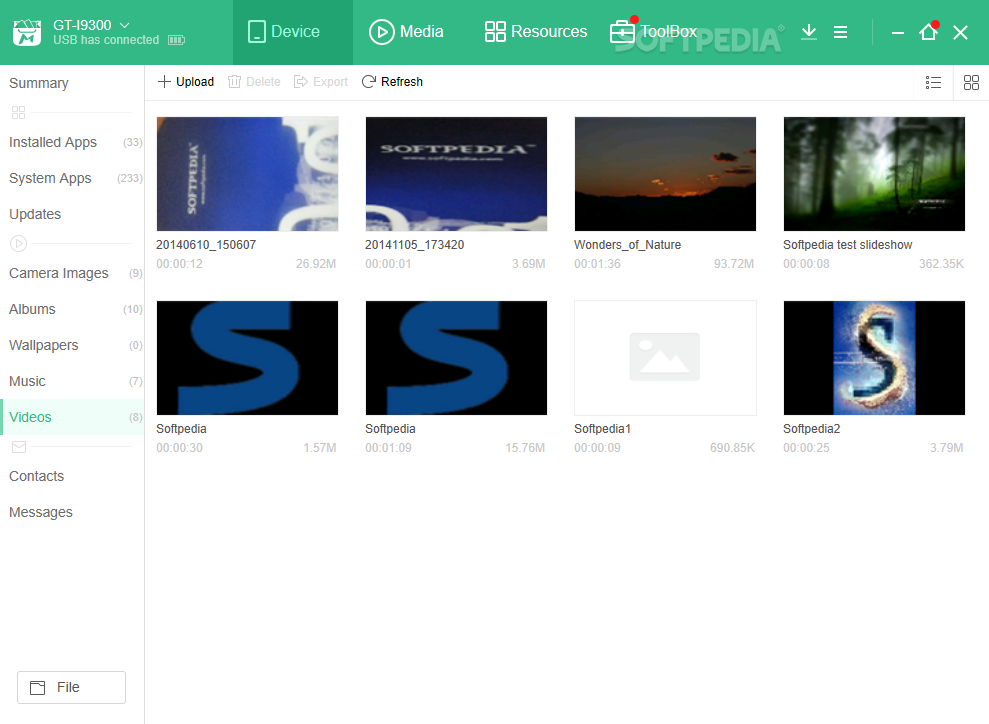Open Camera Images section

[72, 274]
